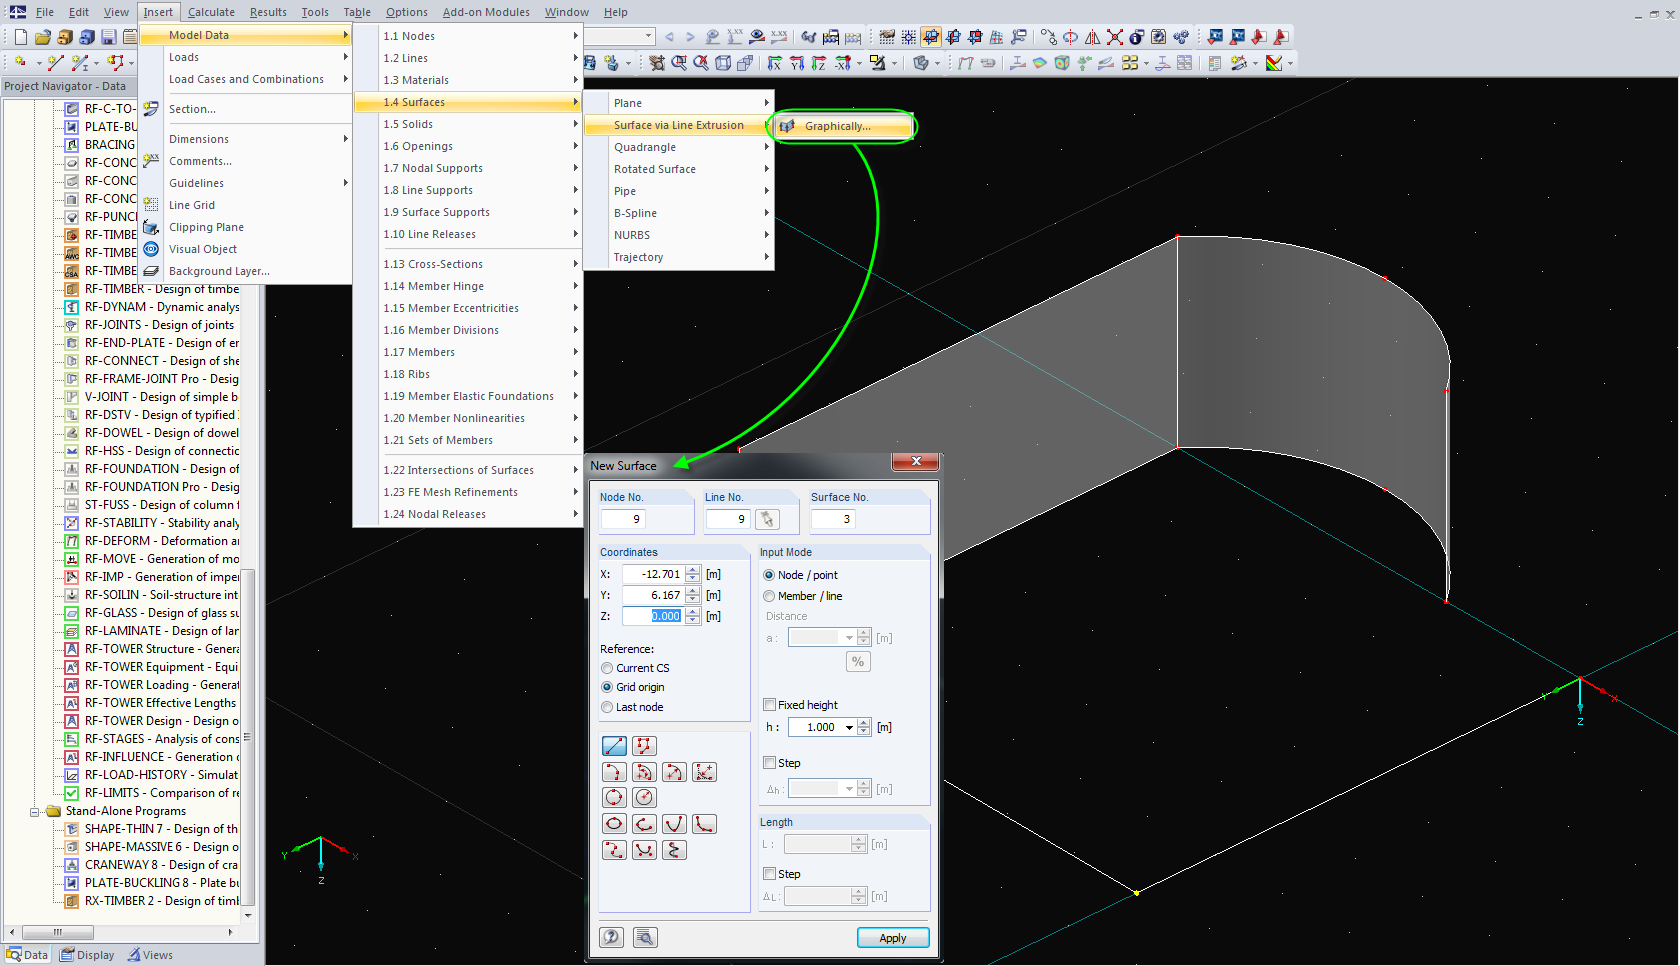Check the Step box in the Length section
1680x966 pixels.
pos(769,873)
